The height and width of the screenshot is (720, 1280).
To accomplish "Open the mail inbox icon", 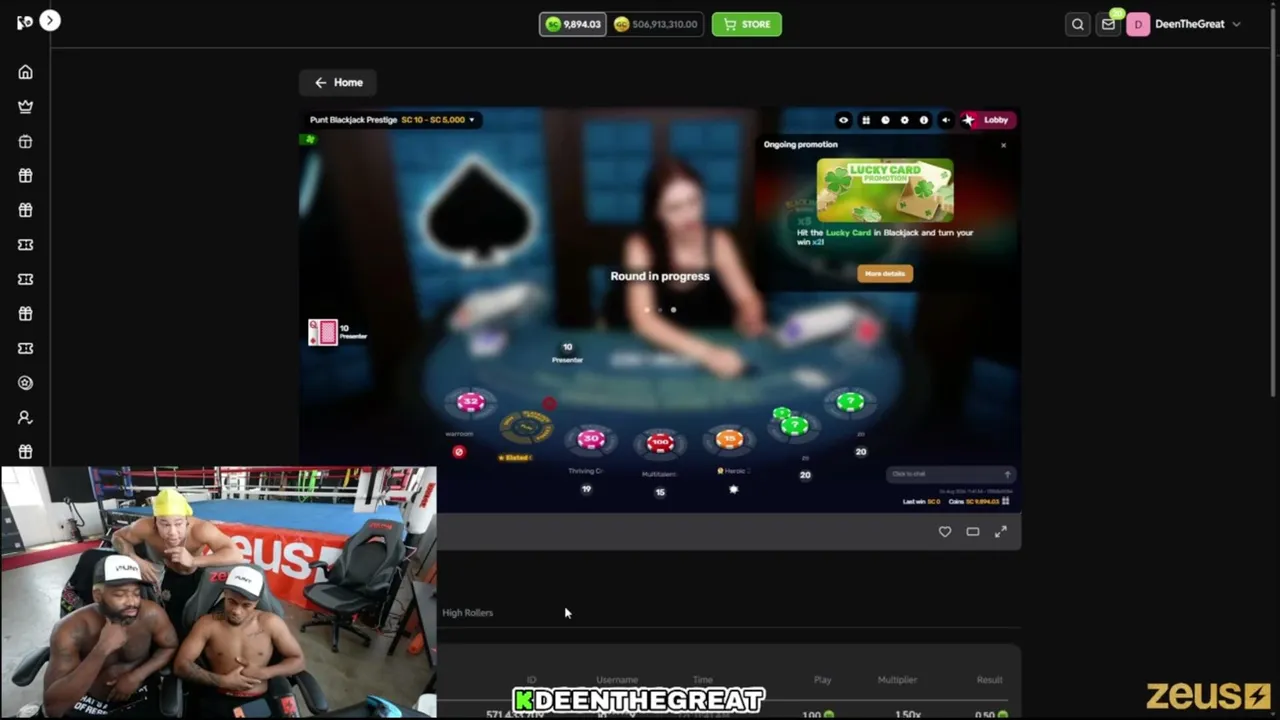I will click(1108, 24).
